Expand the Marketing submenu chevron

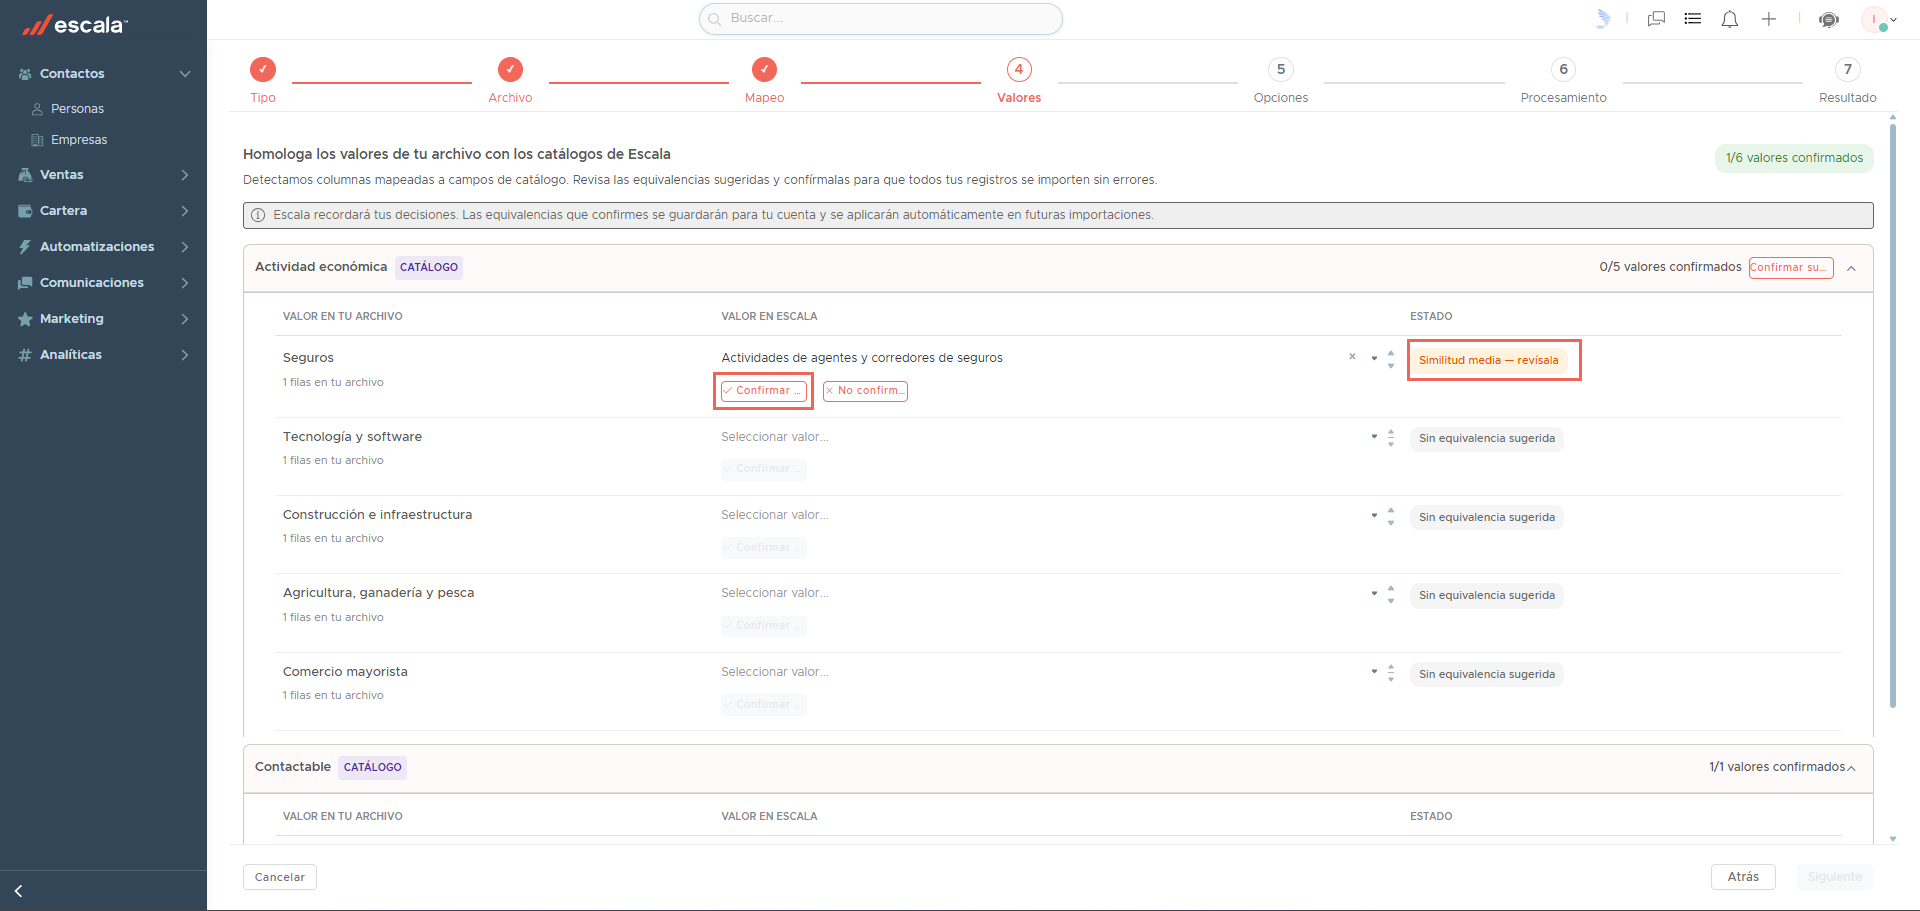coord(185,319)
